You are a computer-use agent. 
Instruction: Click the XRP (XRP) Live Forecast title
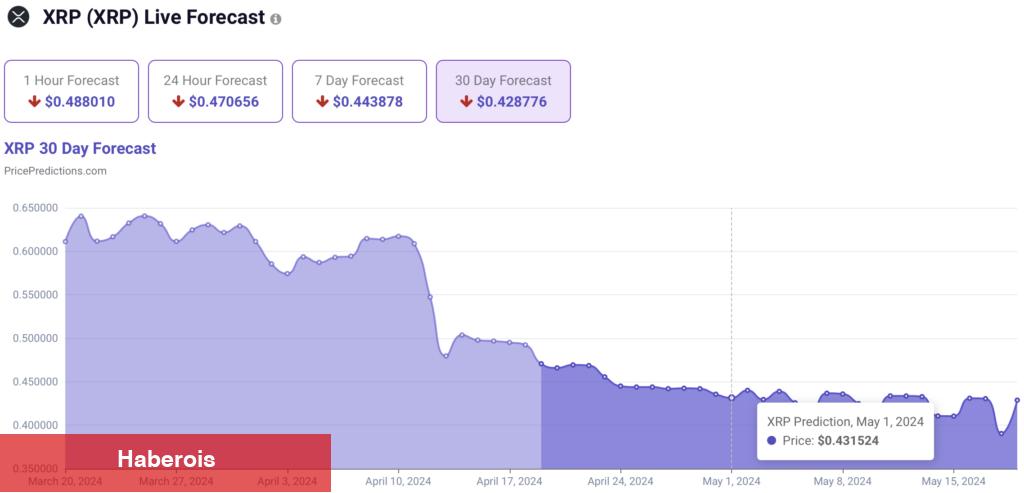(x=153, y=17)
